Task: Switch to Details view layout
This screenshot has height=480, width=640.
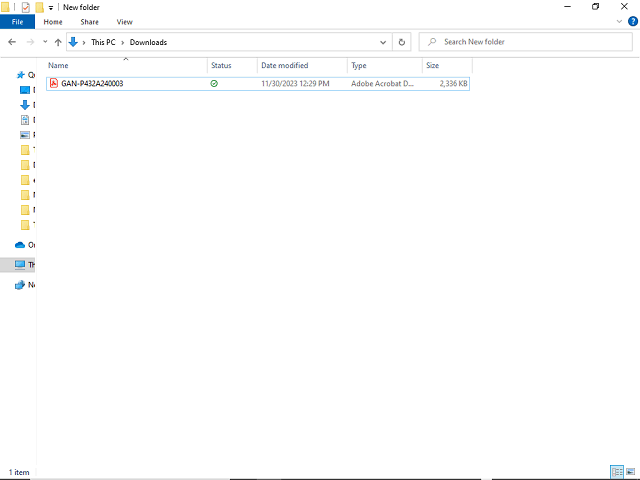Action: click(x=617, y=472)
